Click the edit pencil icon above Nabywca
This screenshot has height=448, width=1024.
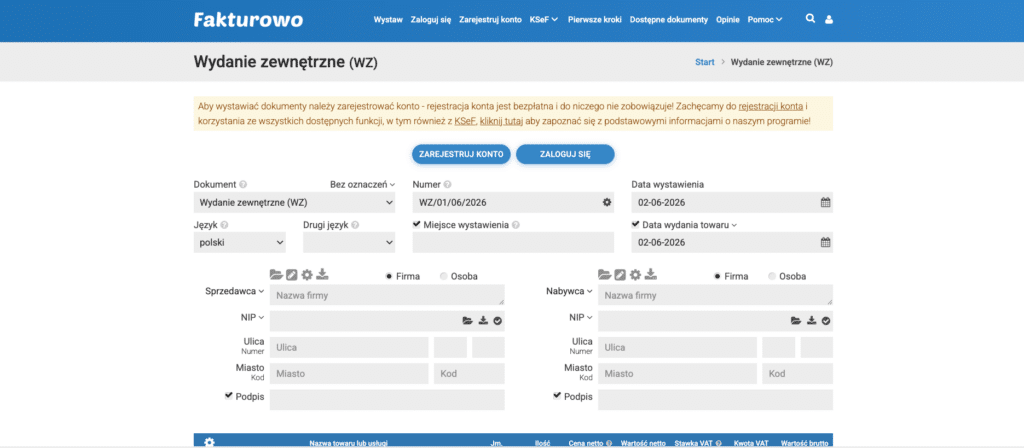[x=620, y=275]
